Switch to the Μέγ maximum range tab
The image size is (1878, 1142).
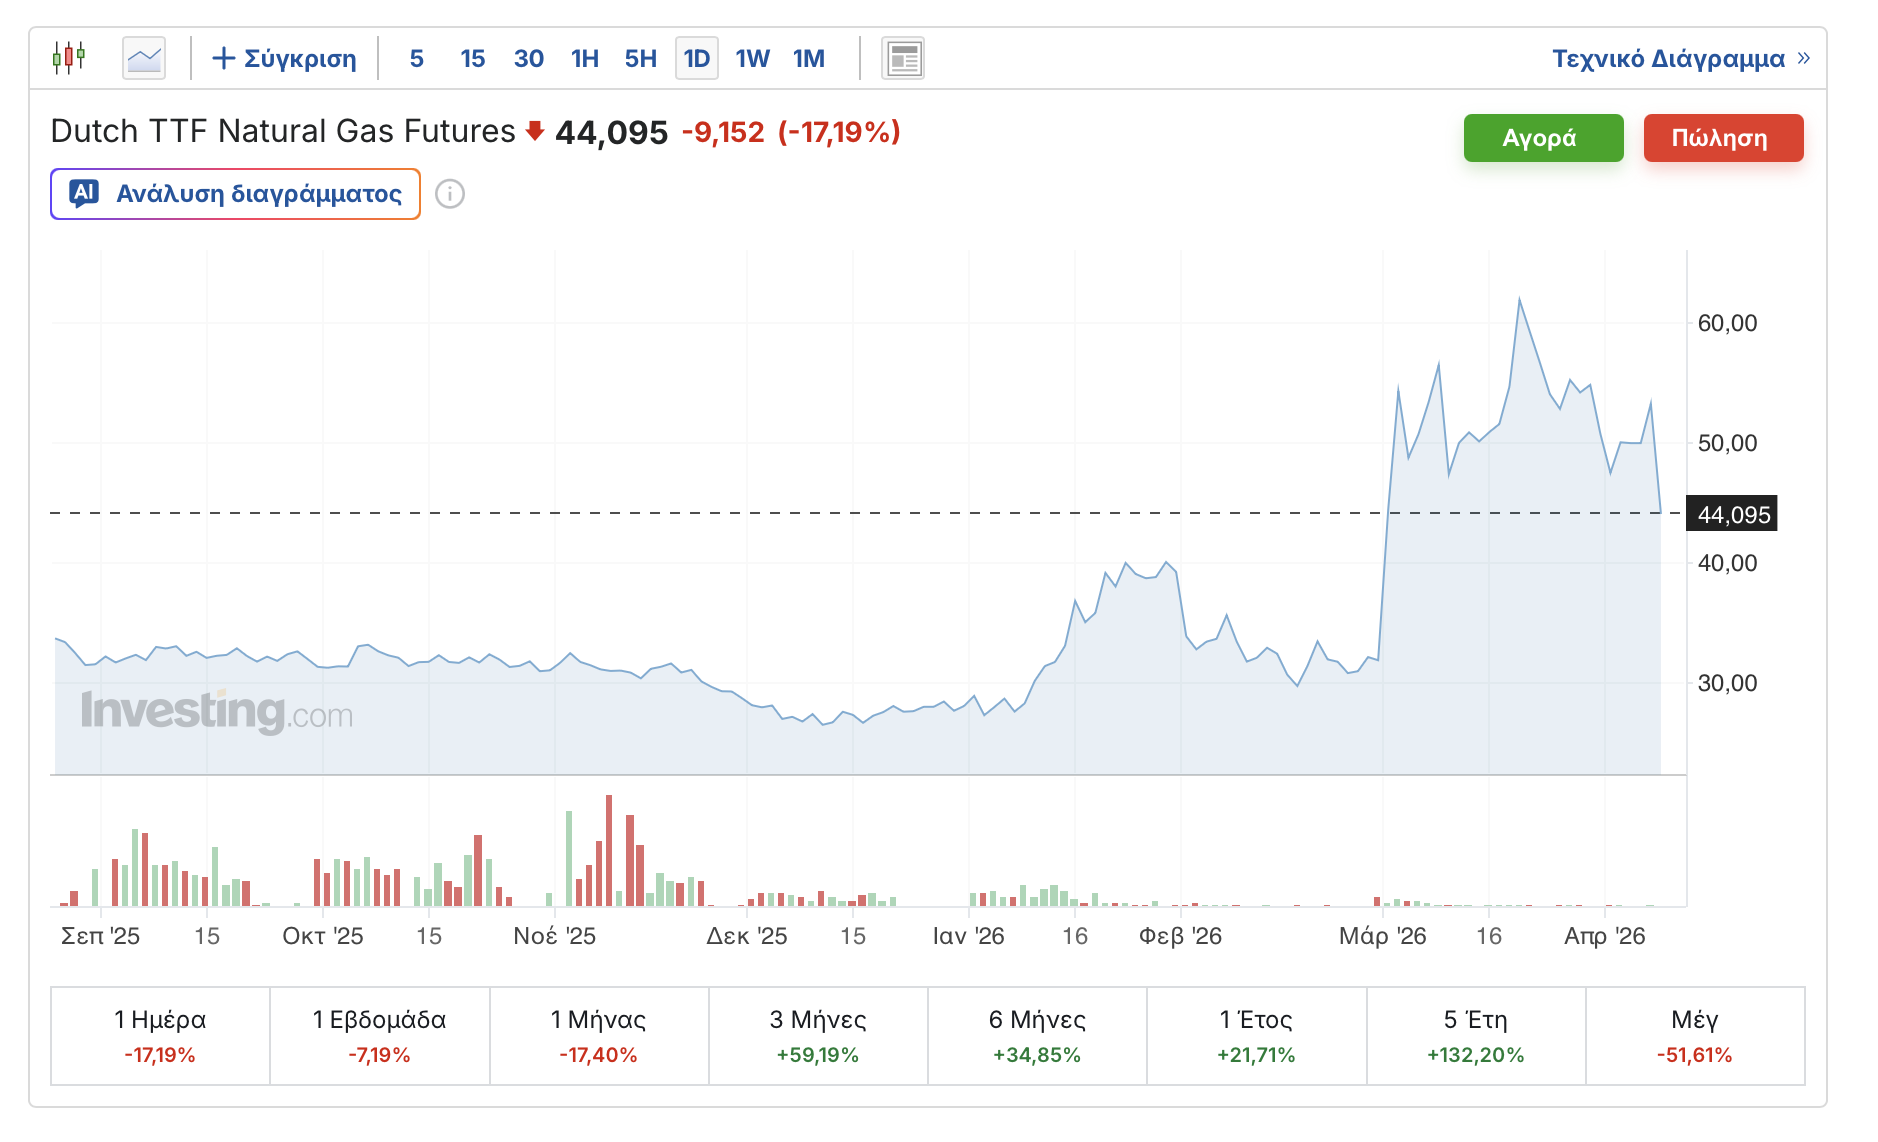pyautogui.click(x=1694, y=1035)
